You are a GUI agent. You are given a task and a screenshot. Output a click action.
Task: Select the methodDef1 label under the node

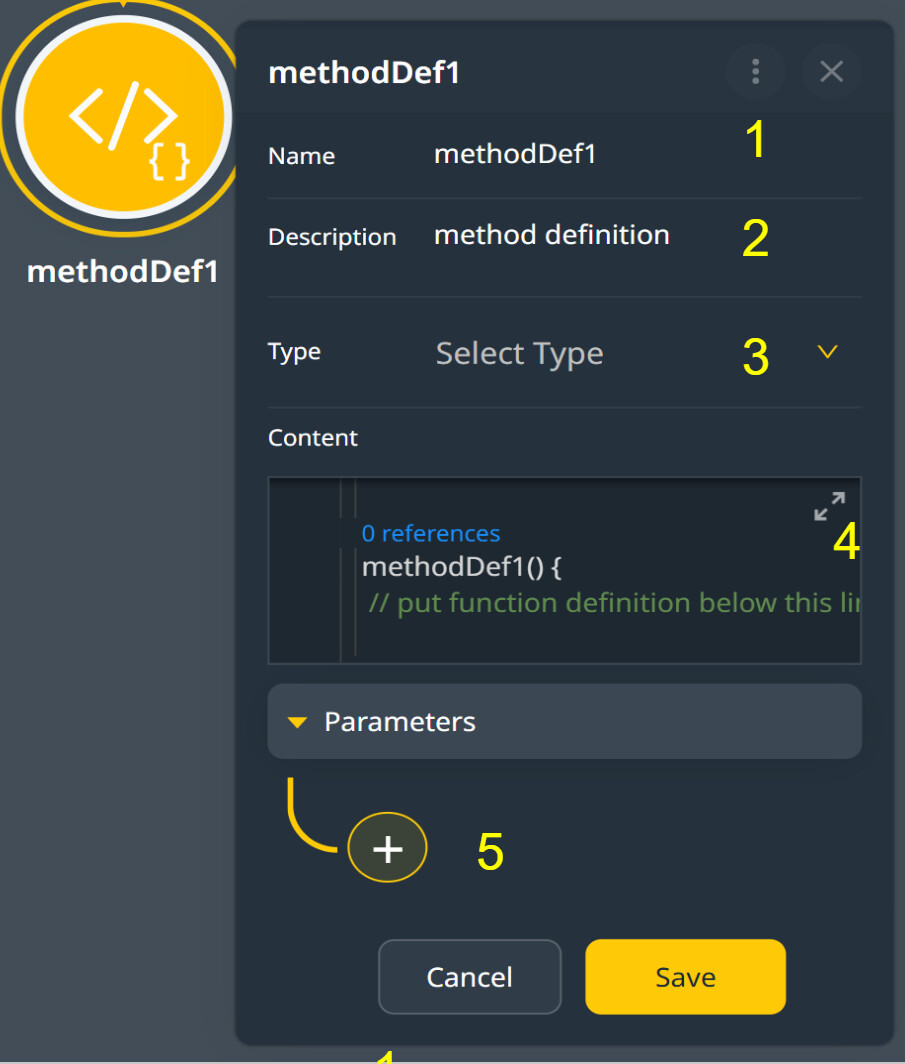(x=123, y=272)
